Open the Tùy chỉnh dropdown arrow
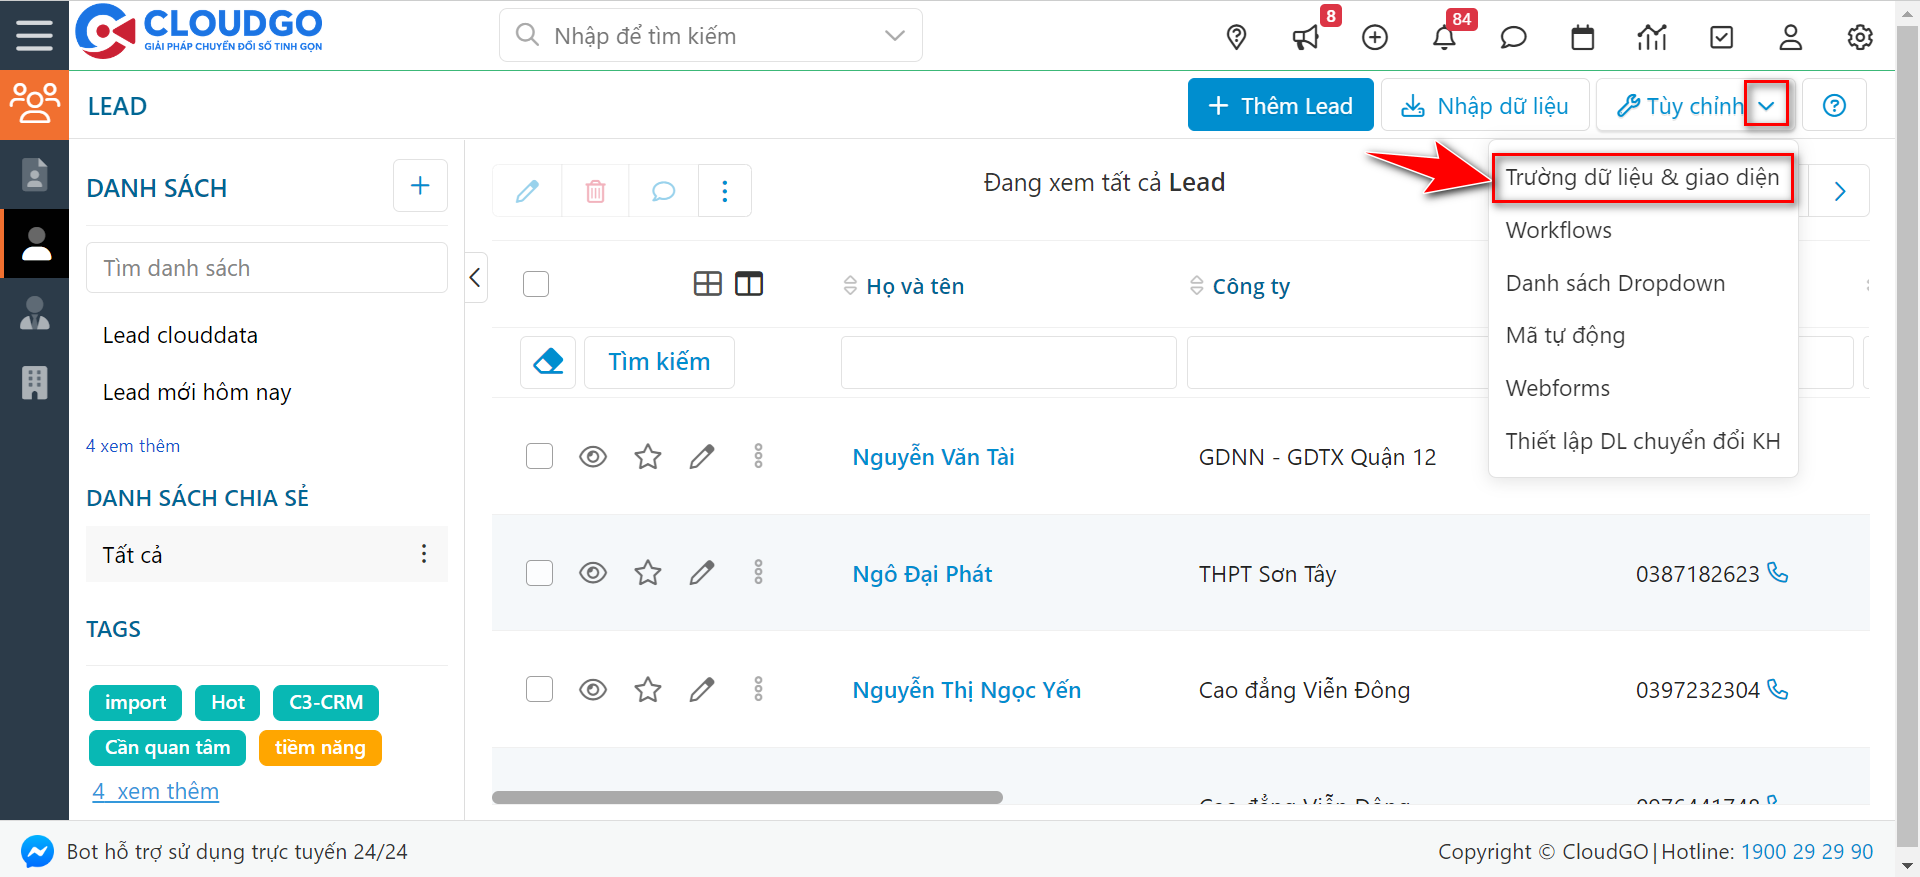The height and width of the screenshot is (877, 1920). point(1767,105)
